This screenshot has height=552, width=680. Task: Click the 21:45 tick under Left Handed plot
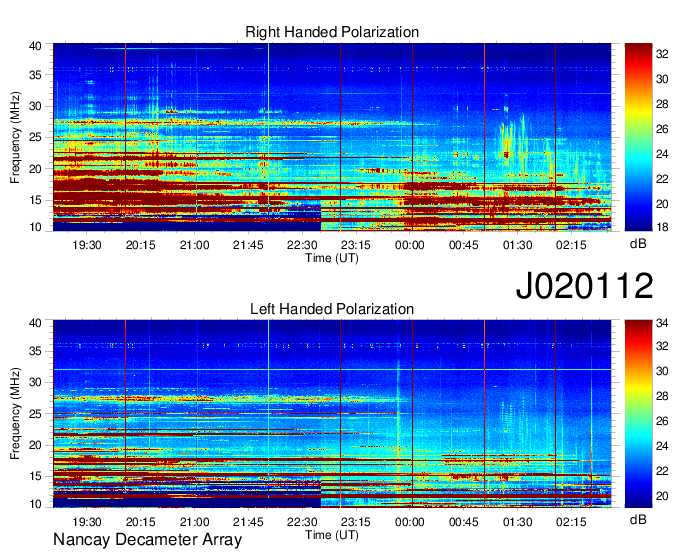click(248, 522)
